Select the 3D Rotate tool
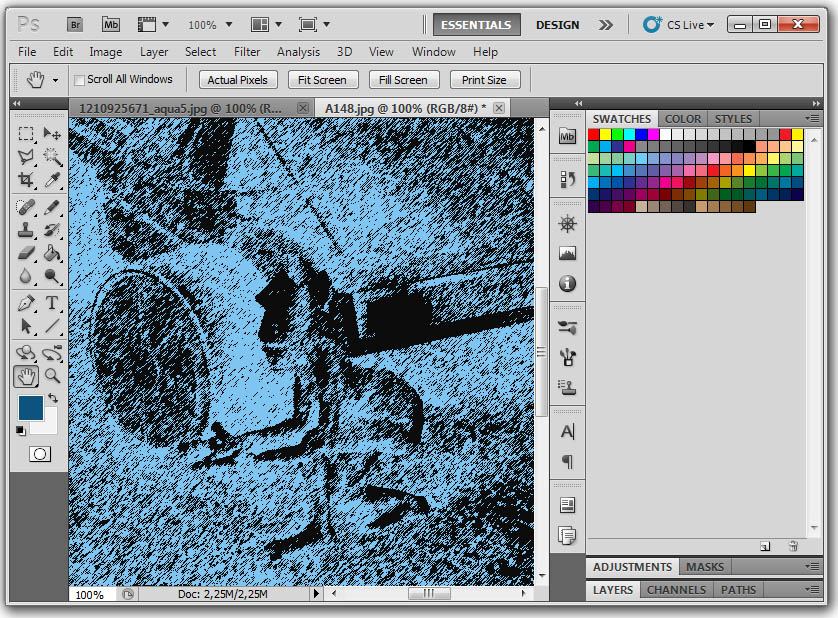Screen dimensions: 838x618 coord(26,353)
